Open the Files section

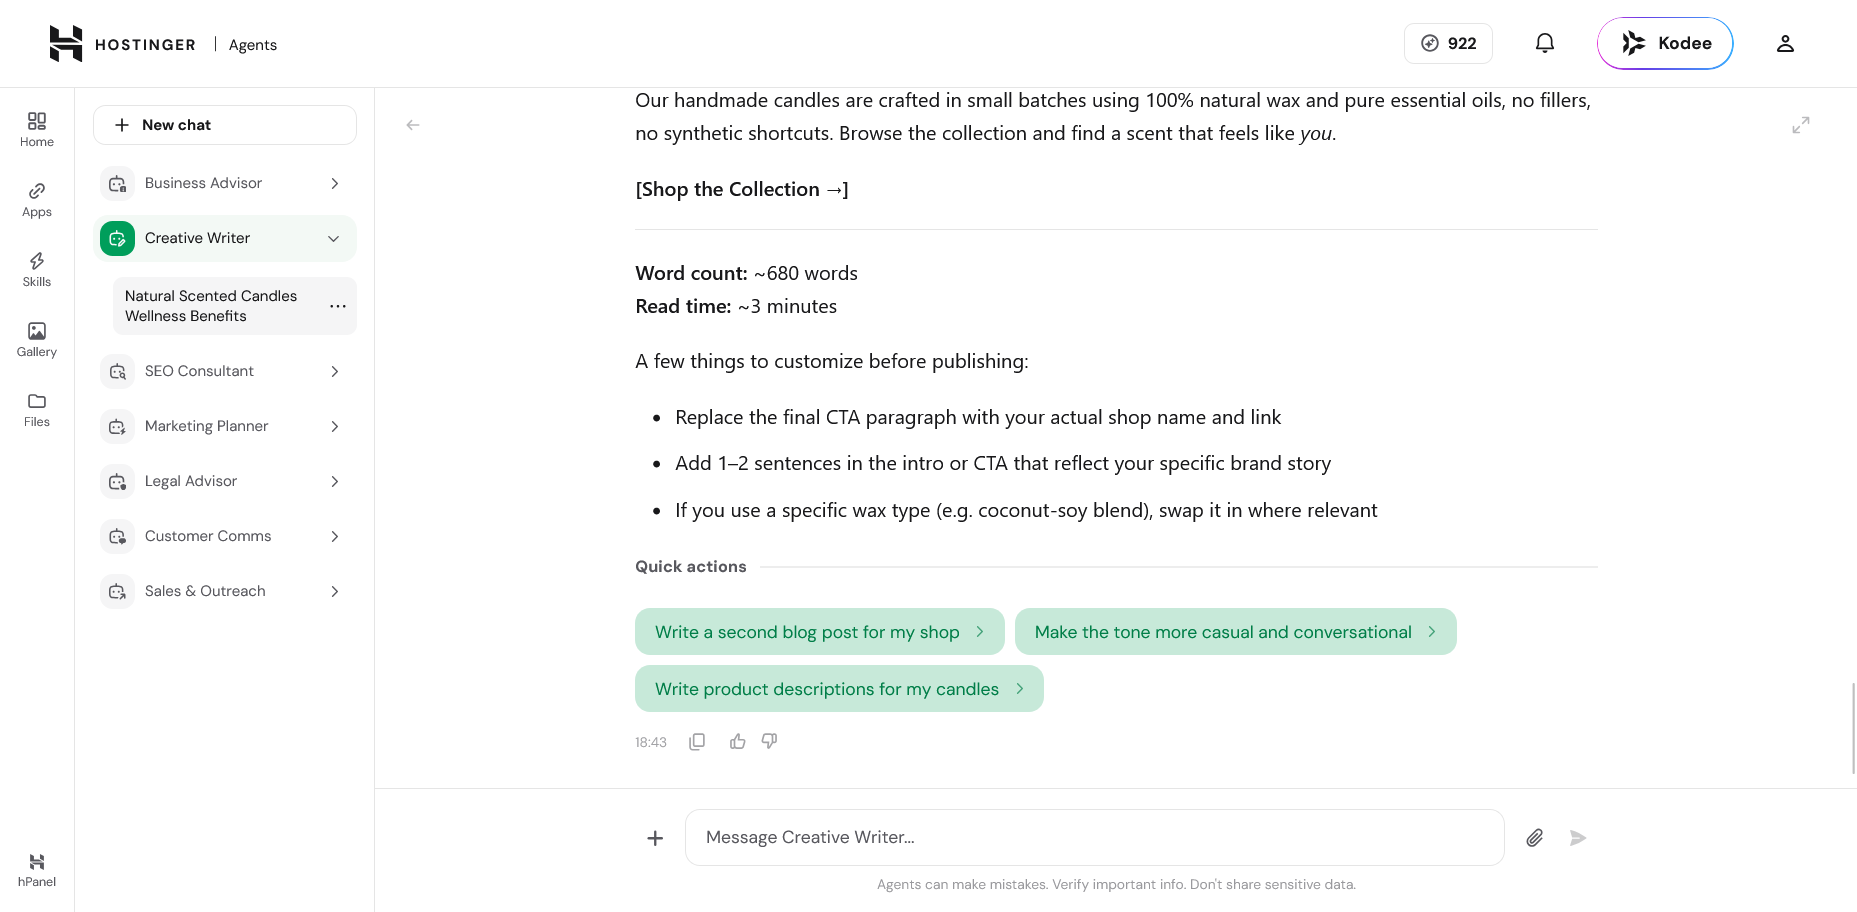(37, 409)
